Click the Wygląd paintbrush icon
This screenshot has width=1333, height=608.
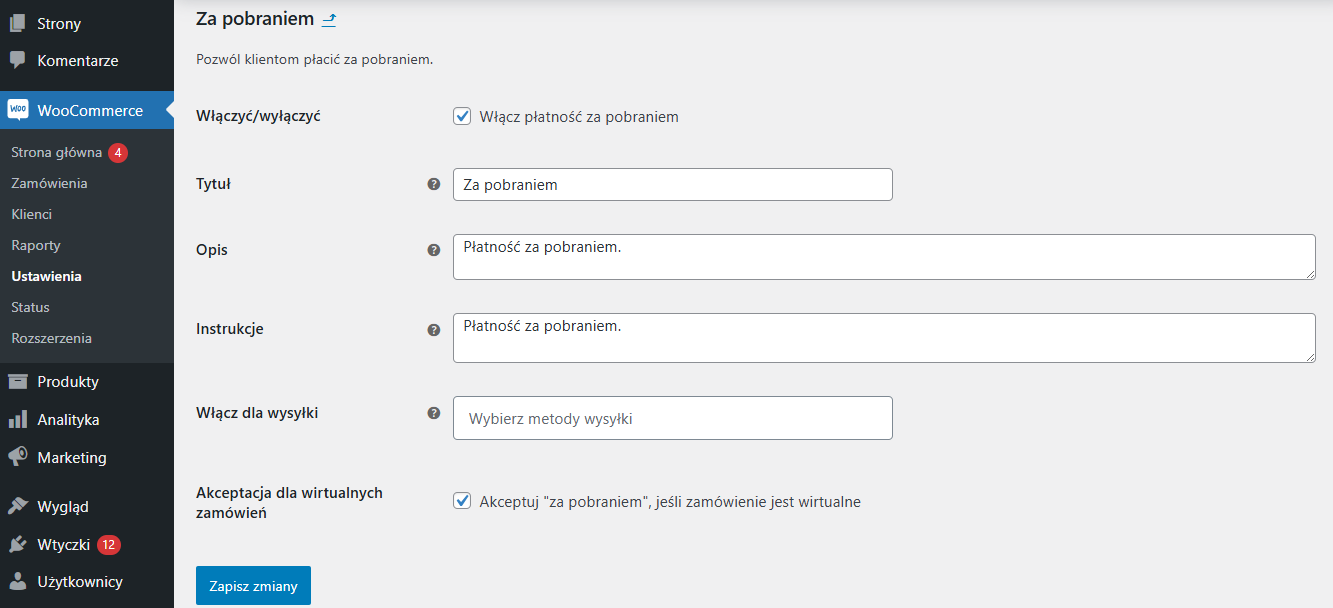(x=17, y=506)
